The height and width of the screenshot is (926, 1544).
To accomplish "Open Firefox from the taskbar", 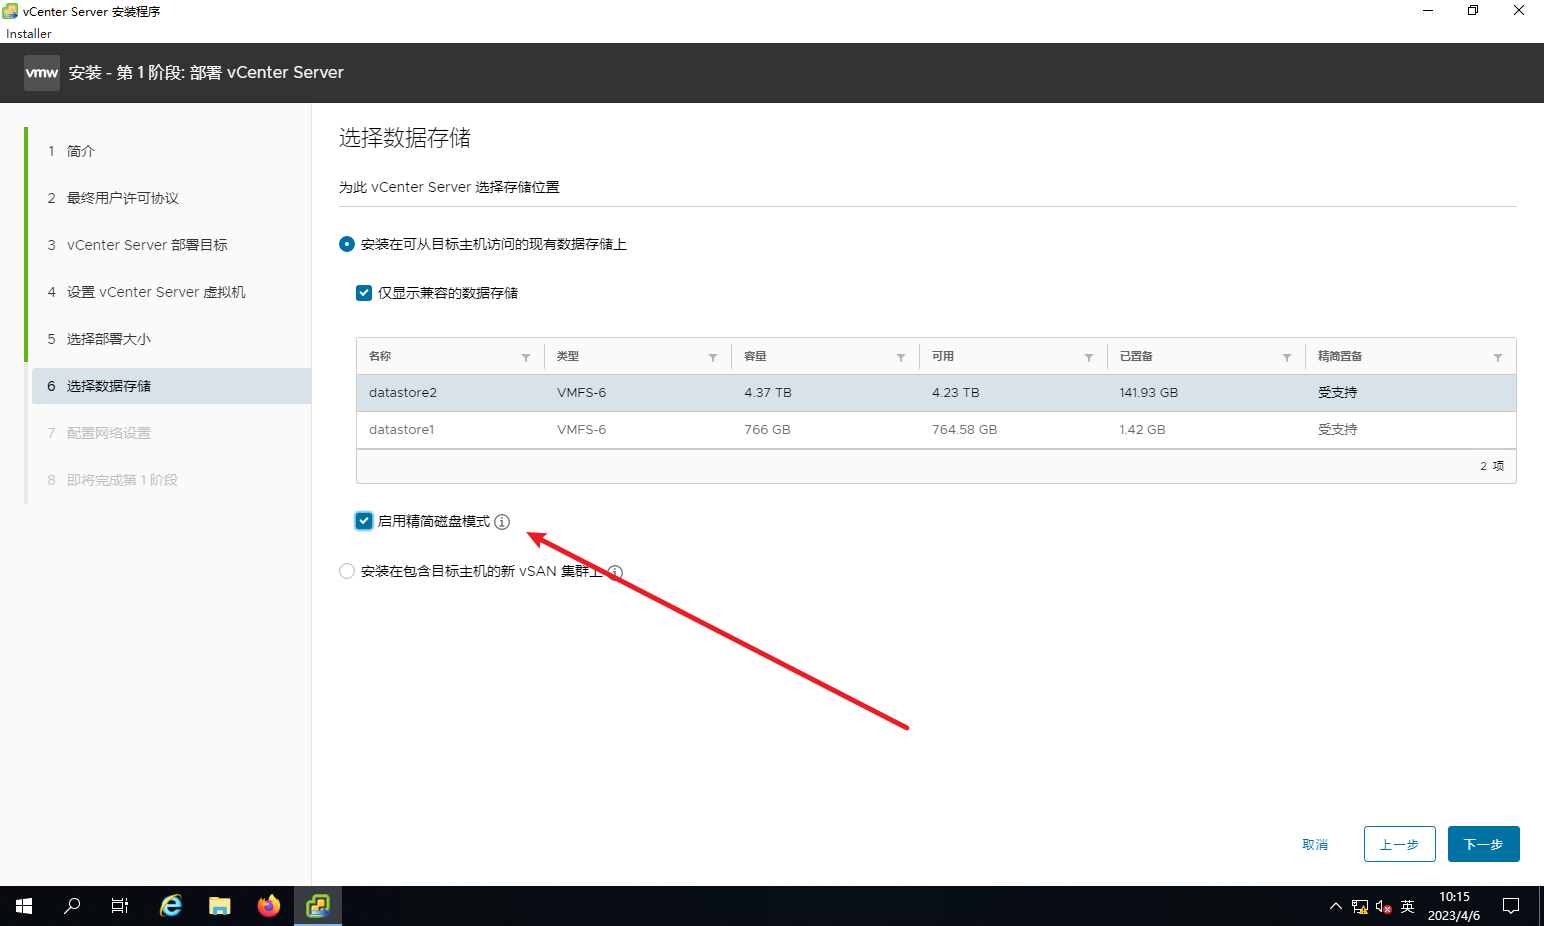I will tap(269, 906).
